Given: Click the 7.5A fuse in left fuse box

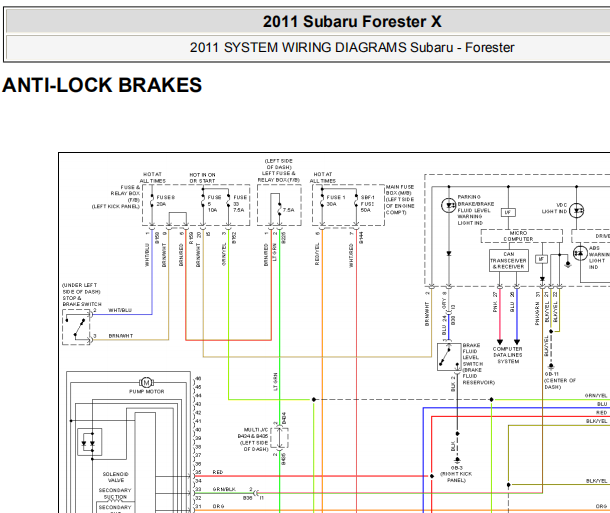Looking at the screenshot, I should tap(279, 209).
